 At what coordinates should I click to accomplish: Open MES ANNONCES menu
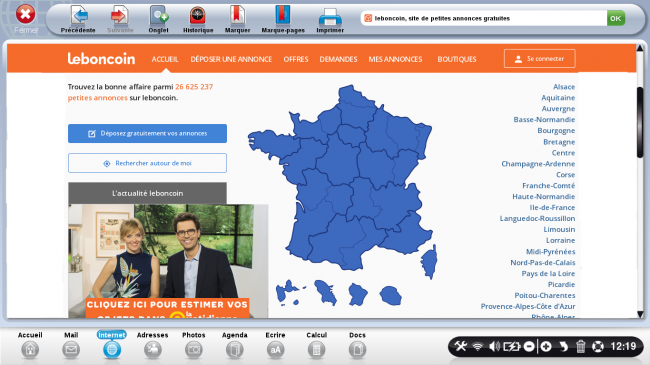pos(395,59)
